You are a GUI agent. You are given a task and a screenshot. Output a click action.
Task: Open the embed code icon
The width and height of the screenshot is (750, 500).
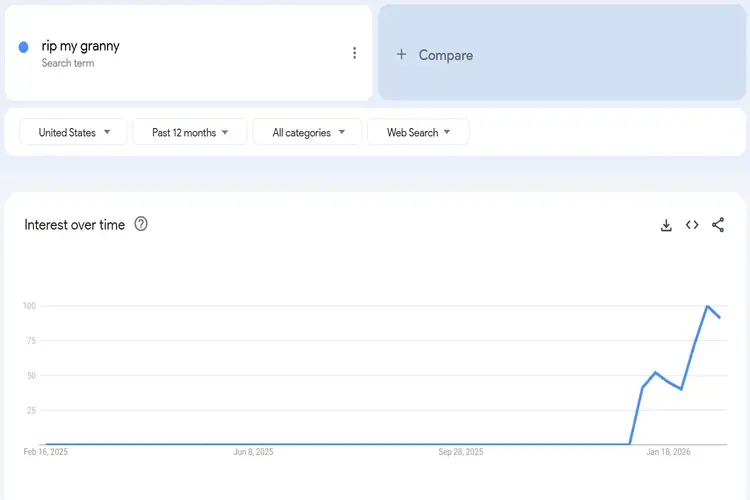coord(692,225)
